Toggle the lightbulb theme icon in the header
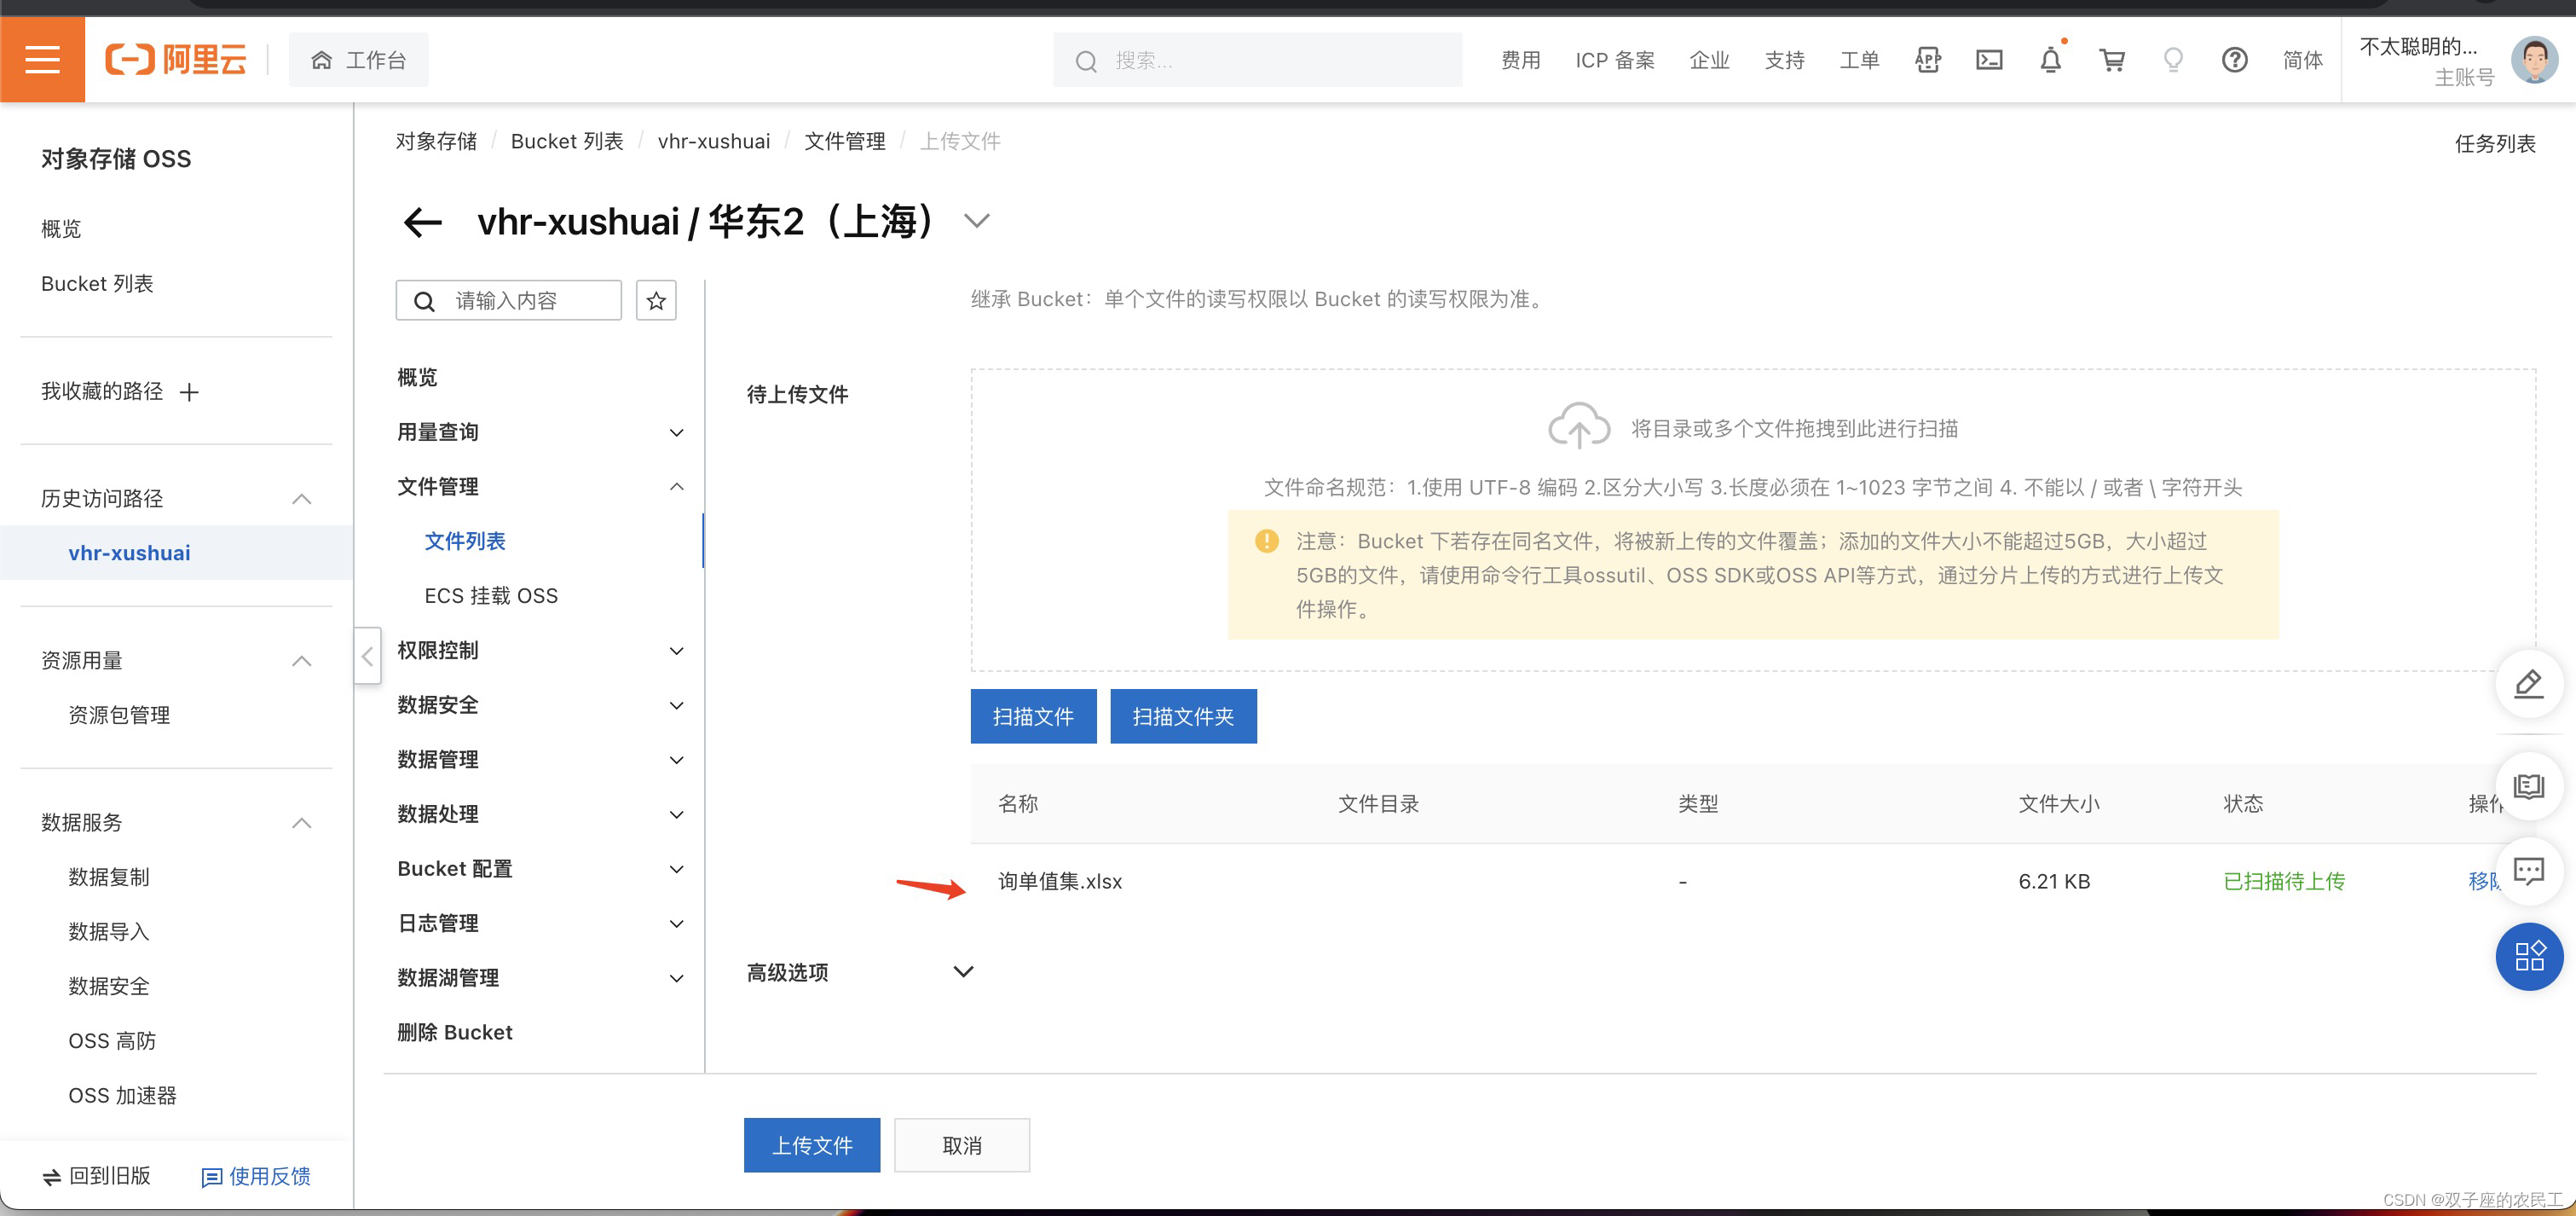 click(2173, 60)
